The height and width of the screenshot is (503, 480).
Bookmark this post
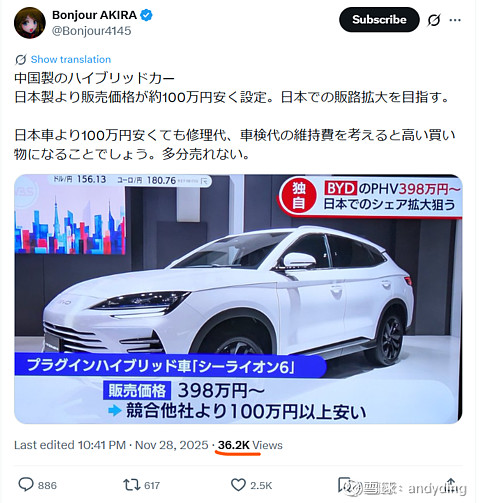[345, 485]
